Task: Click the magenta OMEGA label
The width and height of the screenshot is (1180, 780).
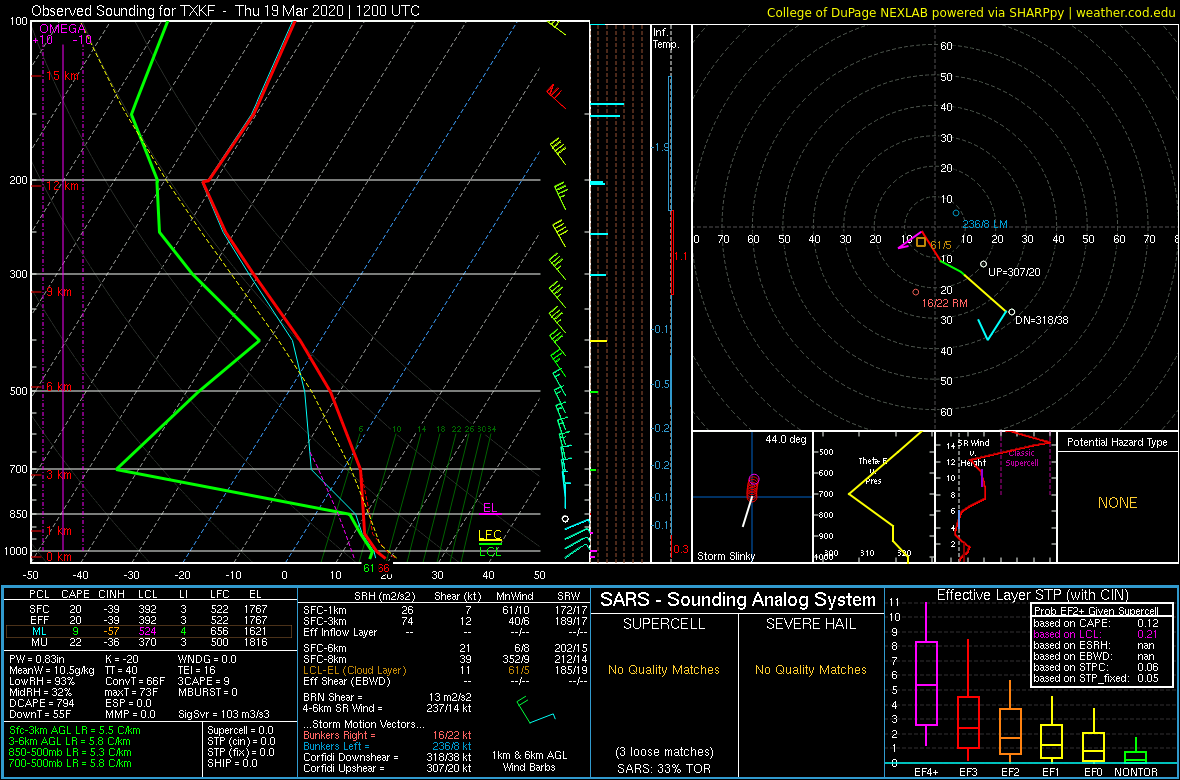Action: click(x=62, y=29)
